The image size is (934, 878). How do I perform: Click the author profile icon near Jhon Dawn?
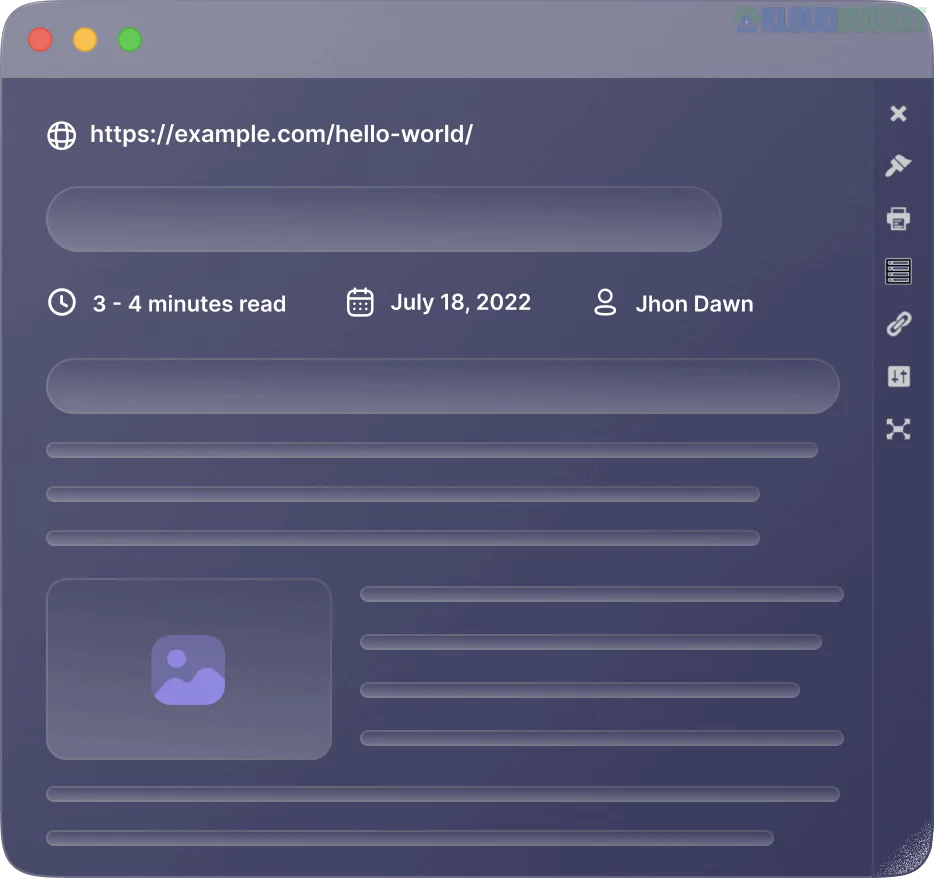coord(605,302)
